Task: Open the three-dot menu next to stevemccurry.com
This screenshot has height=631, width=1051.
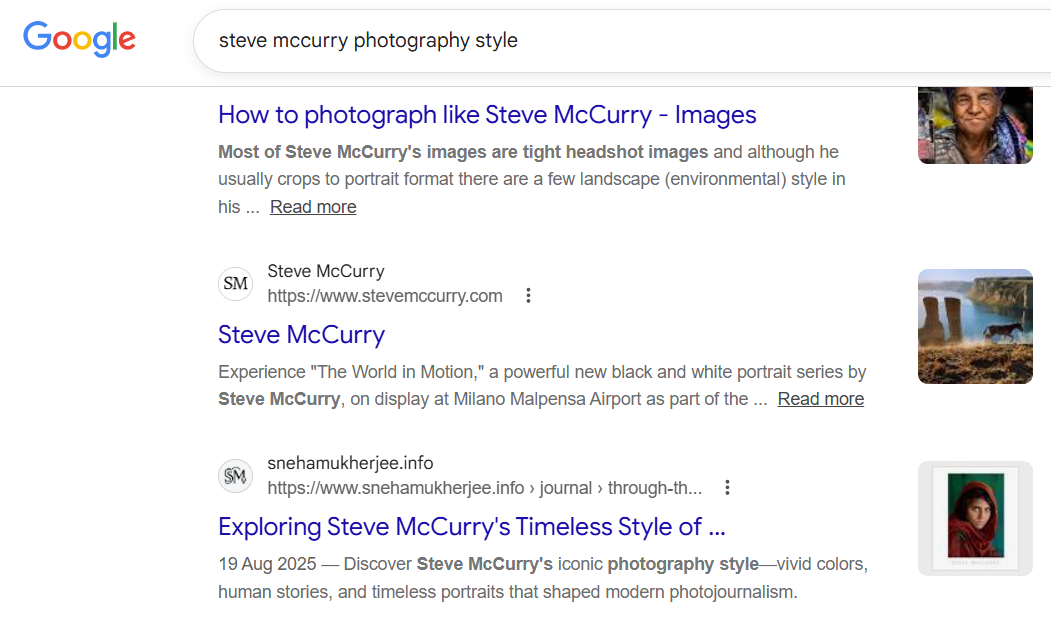Action: point(529,296)
